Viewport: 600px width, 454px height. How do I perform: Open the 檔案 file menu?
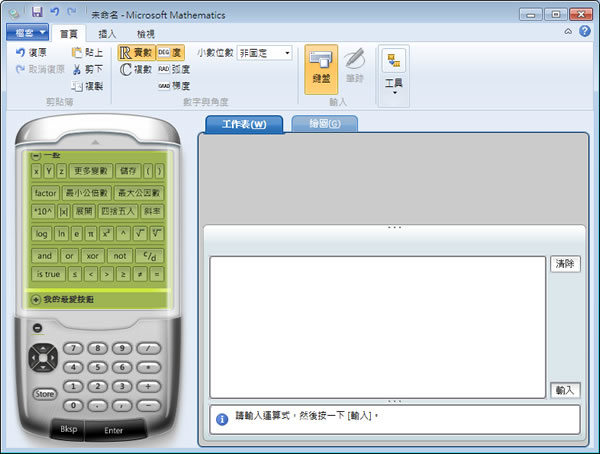[x=28, y=33]
